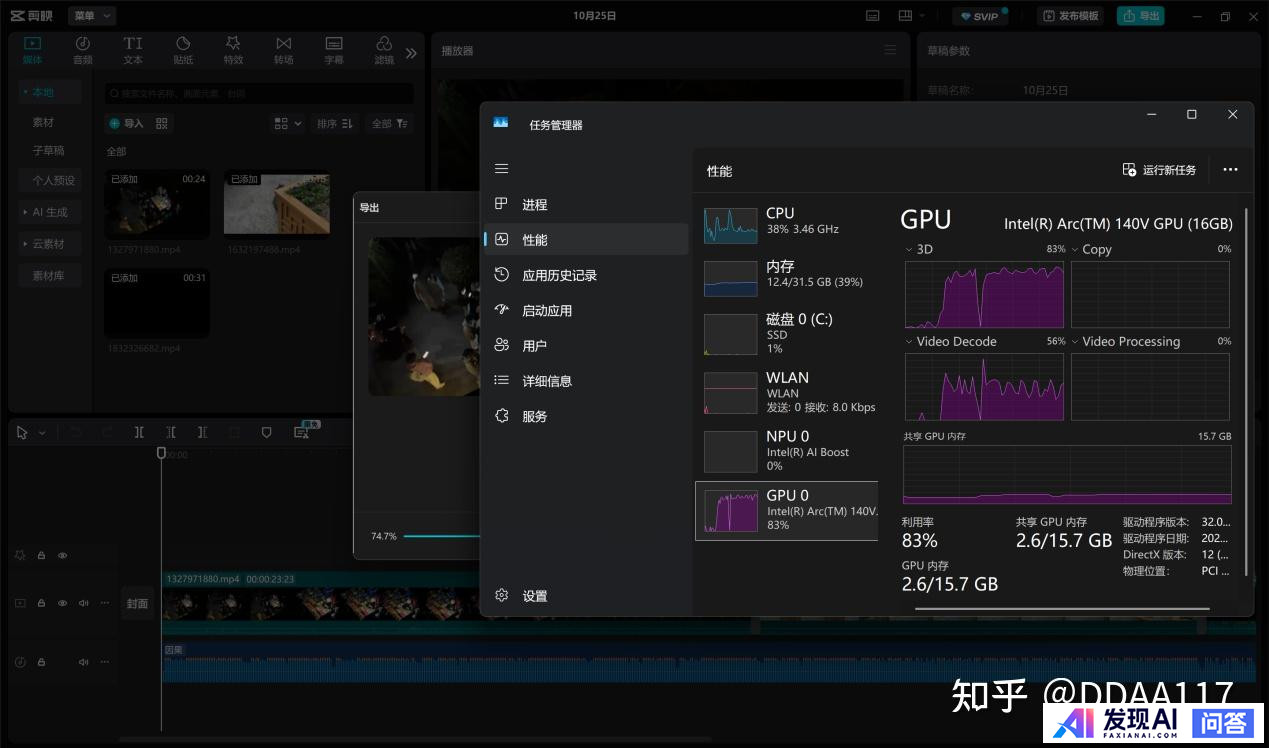Viewport: 1269px width, 748px height.
Task: Open 进程 processes page in Task Manager
Action: [586, 204]
